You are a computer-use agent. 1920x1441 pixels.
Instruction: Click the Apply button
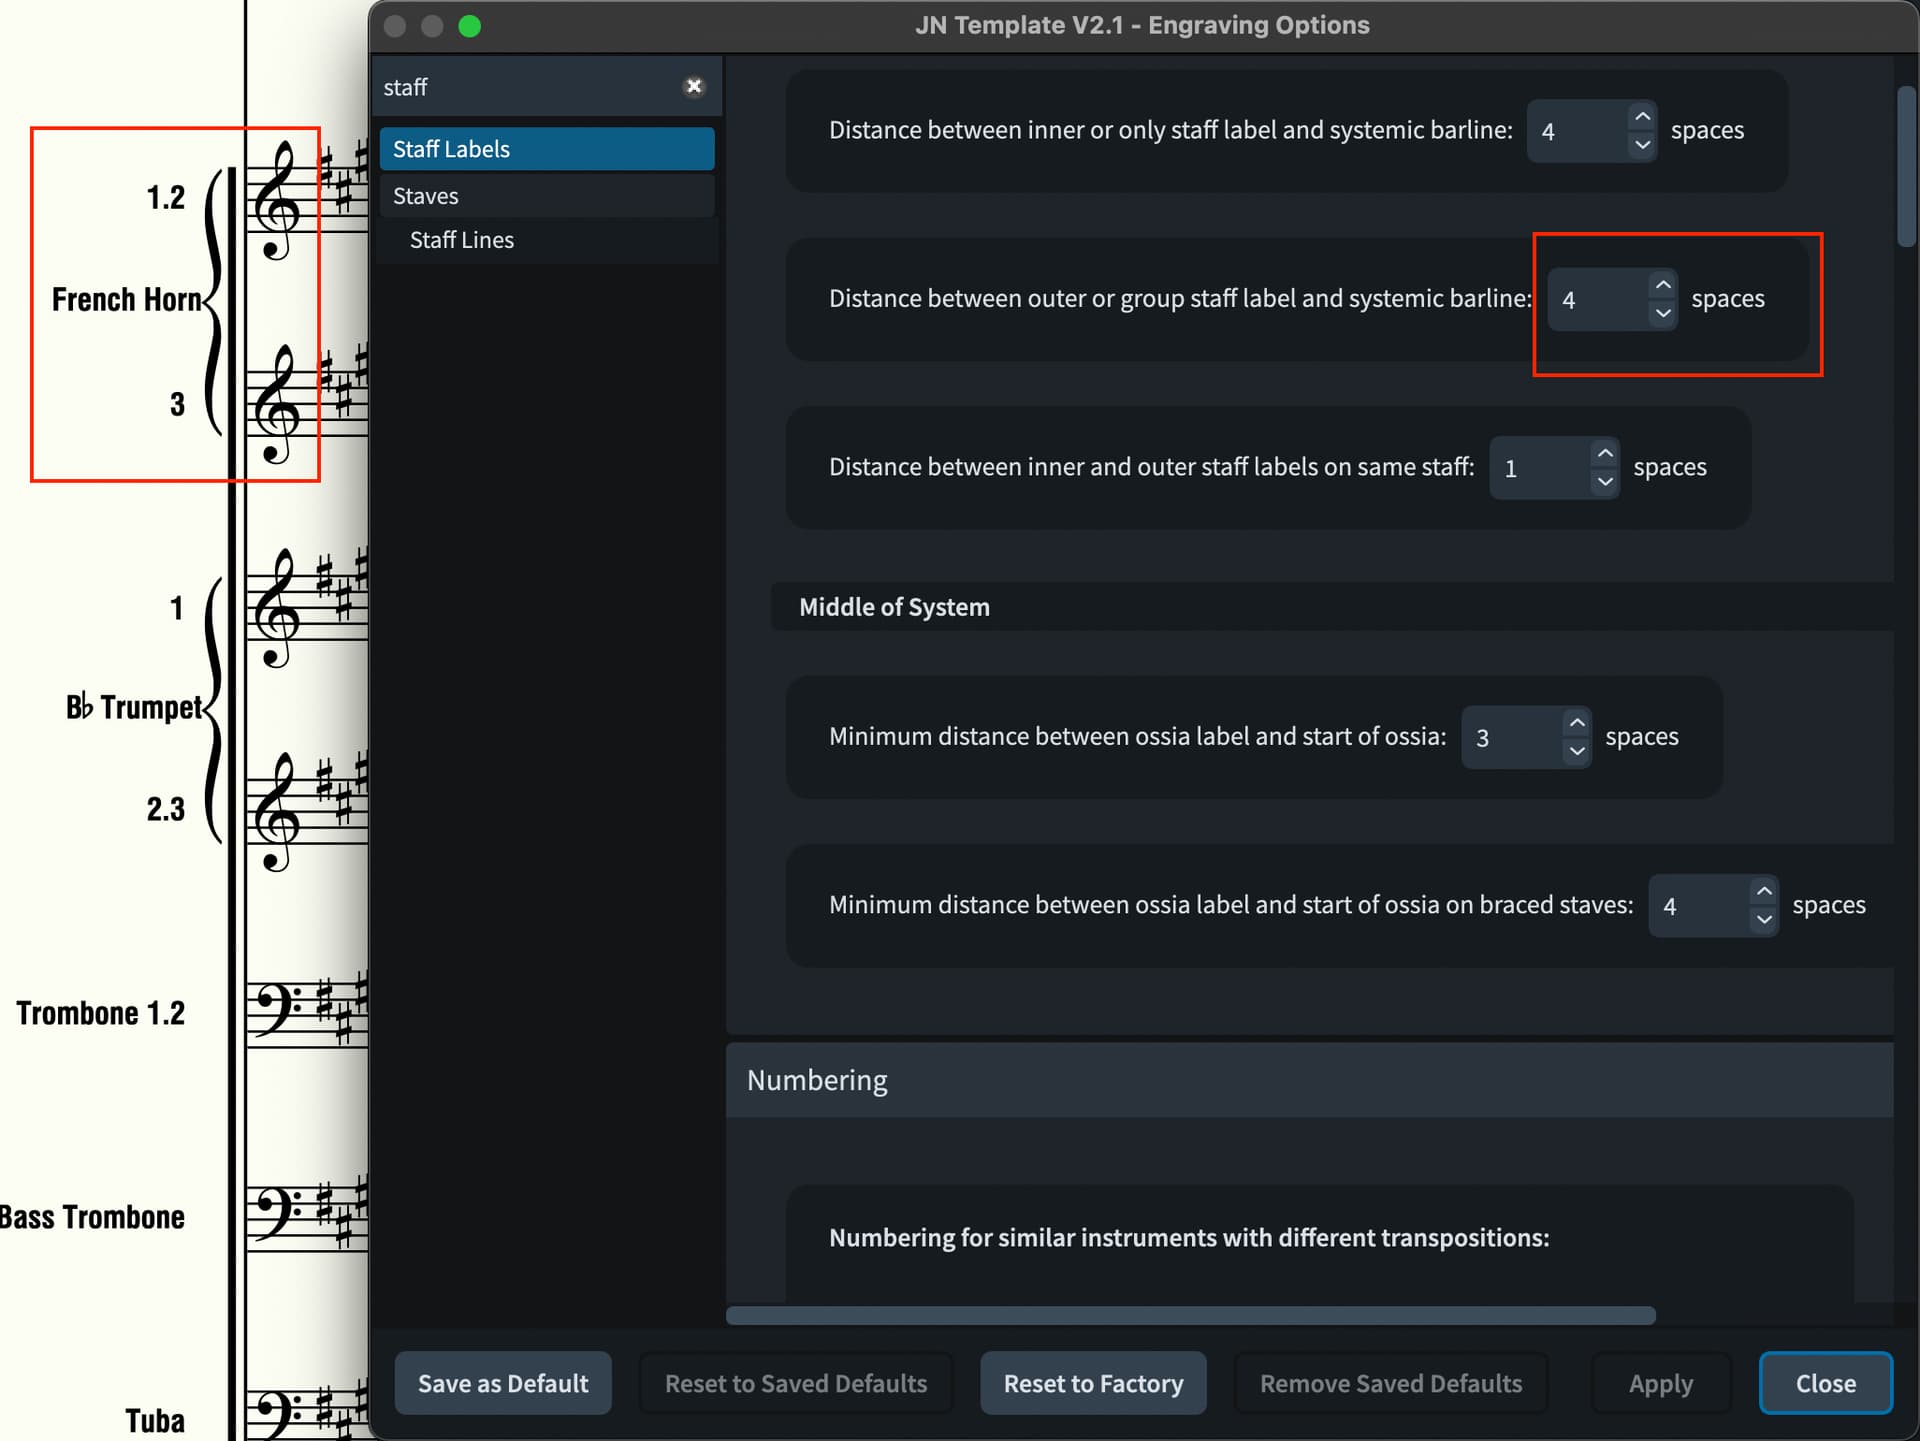[x=1661, y=1383]
